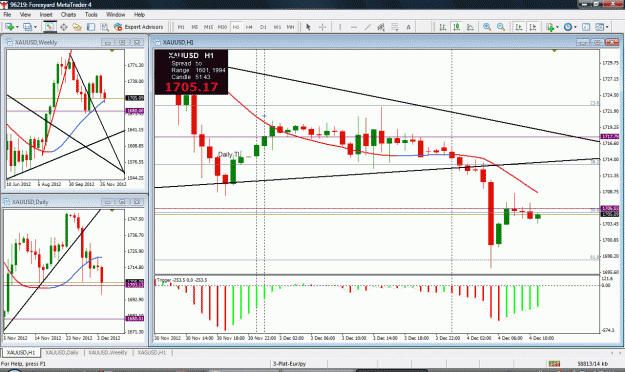Click the 58813/14 kb traffic indicator

(x=593, y=364)
